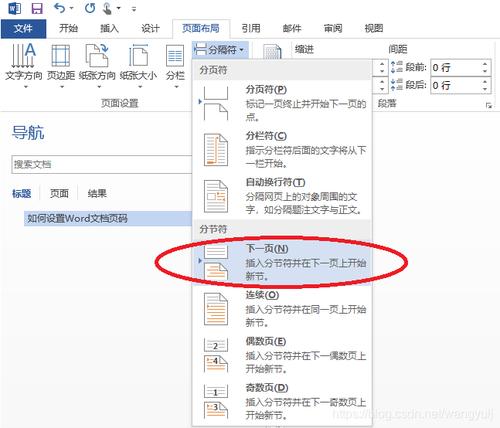Decrease 段前 spacing with down arrow

click(x=485, y=72)
